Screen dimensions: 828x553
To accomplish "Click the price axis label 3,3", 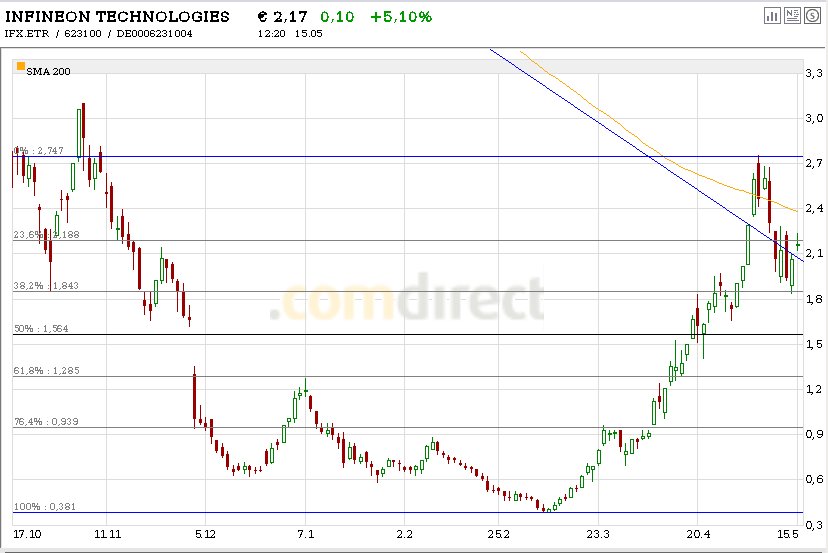I will click(814, 73).
